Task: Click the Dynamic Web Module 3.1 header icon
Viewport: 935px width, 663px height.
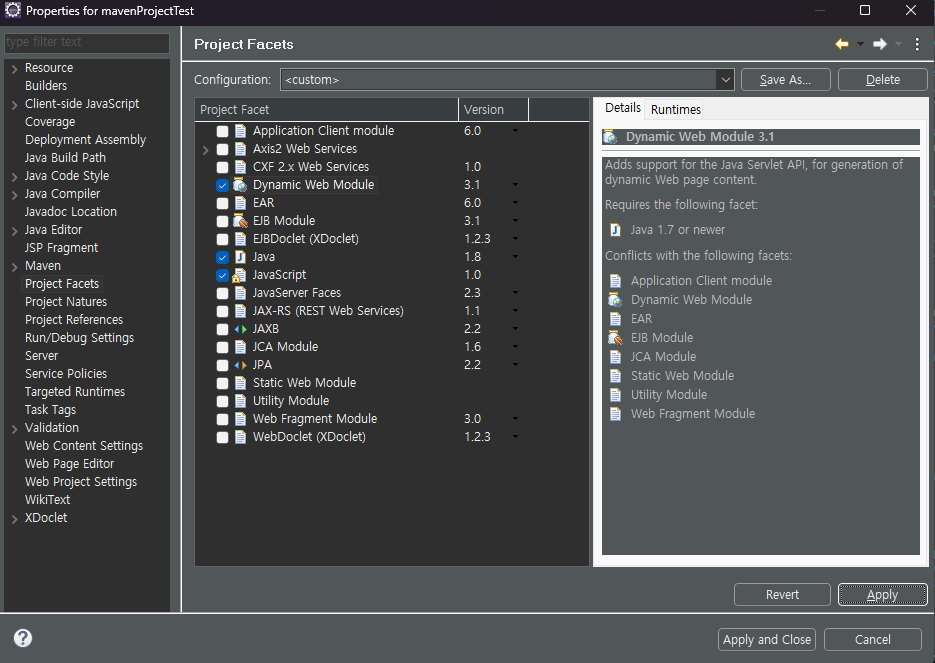Action: point(610,137)
